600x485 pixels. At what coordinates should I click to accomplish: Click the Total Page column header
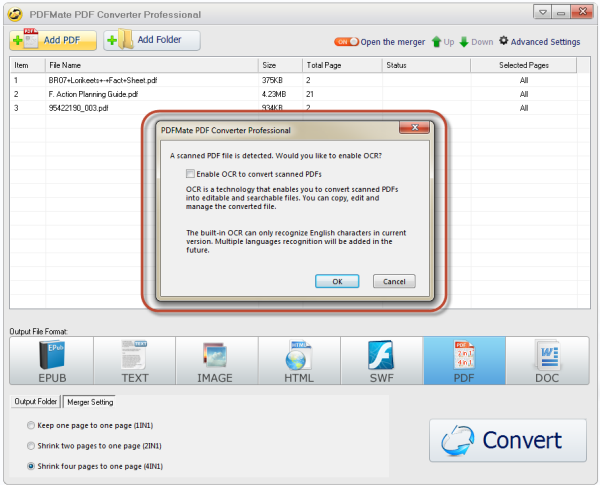[342, 65]
